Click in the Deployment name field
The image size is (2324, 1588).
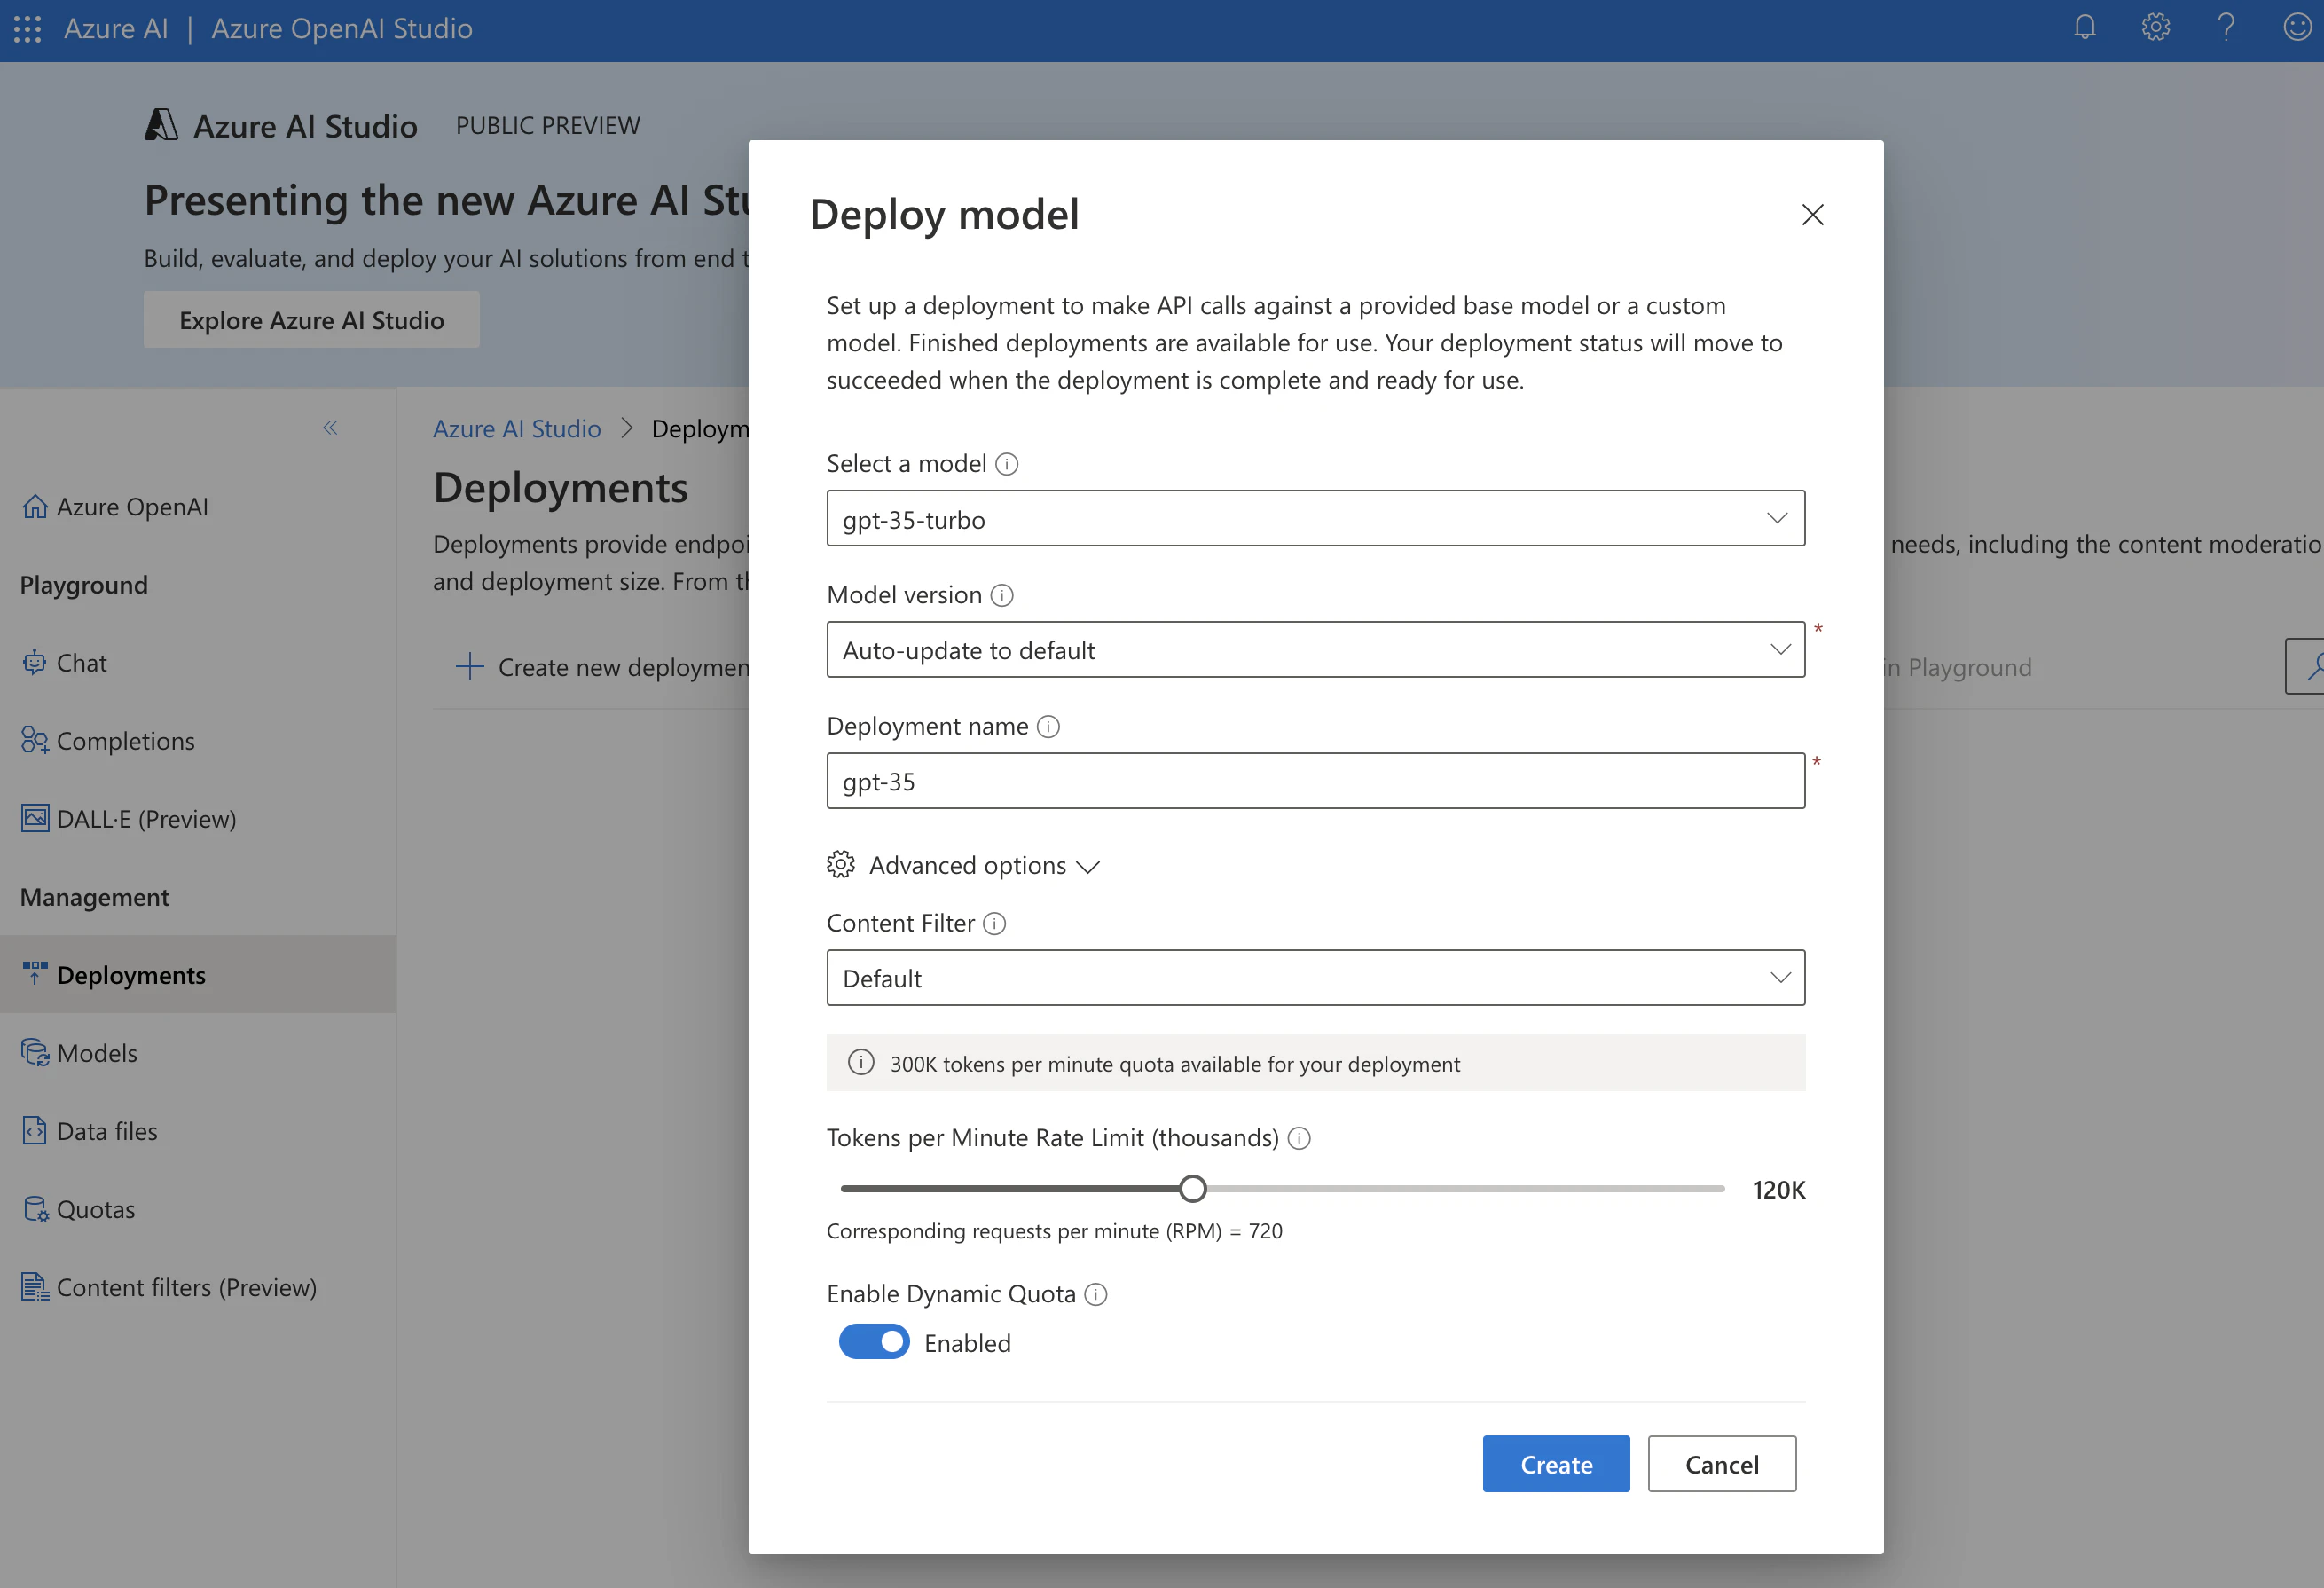point(1315,781)
